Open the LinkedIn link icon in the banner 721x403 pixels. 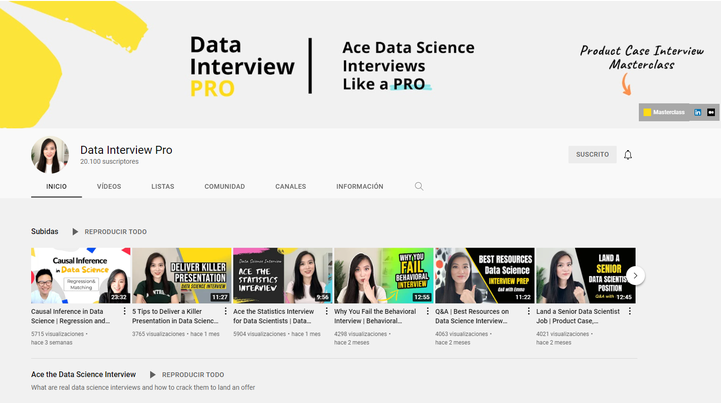[698, 112]
